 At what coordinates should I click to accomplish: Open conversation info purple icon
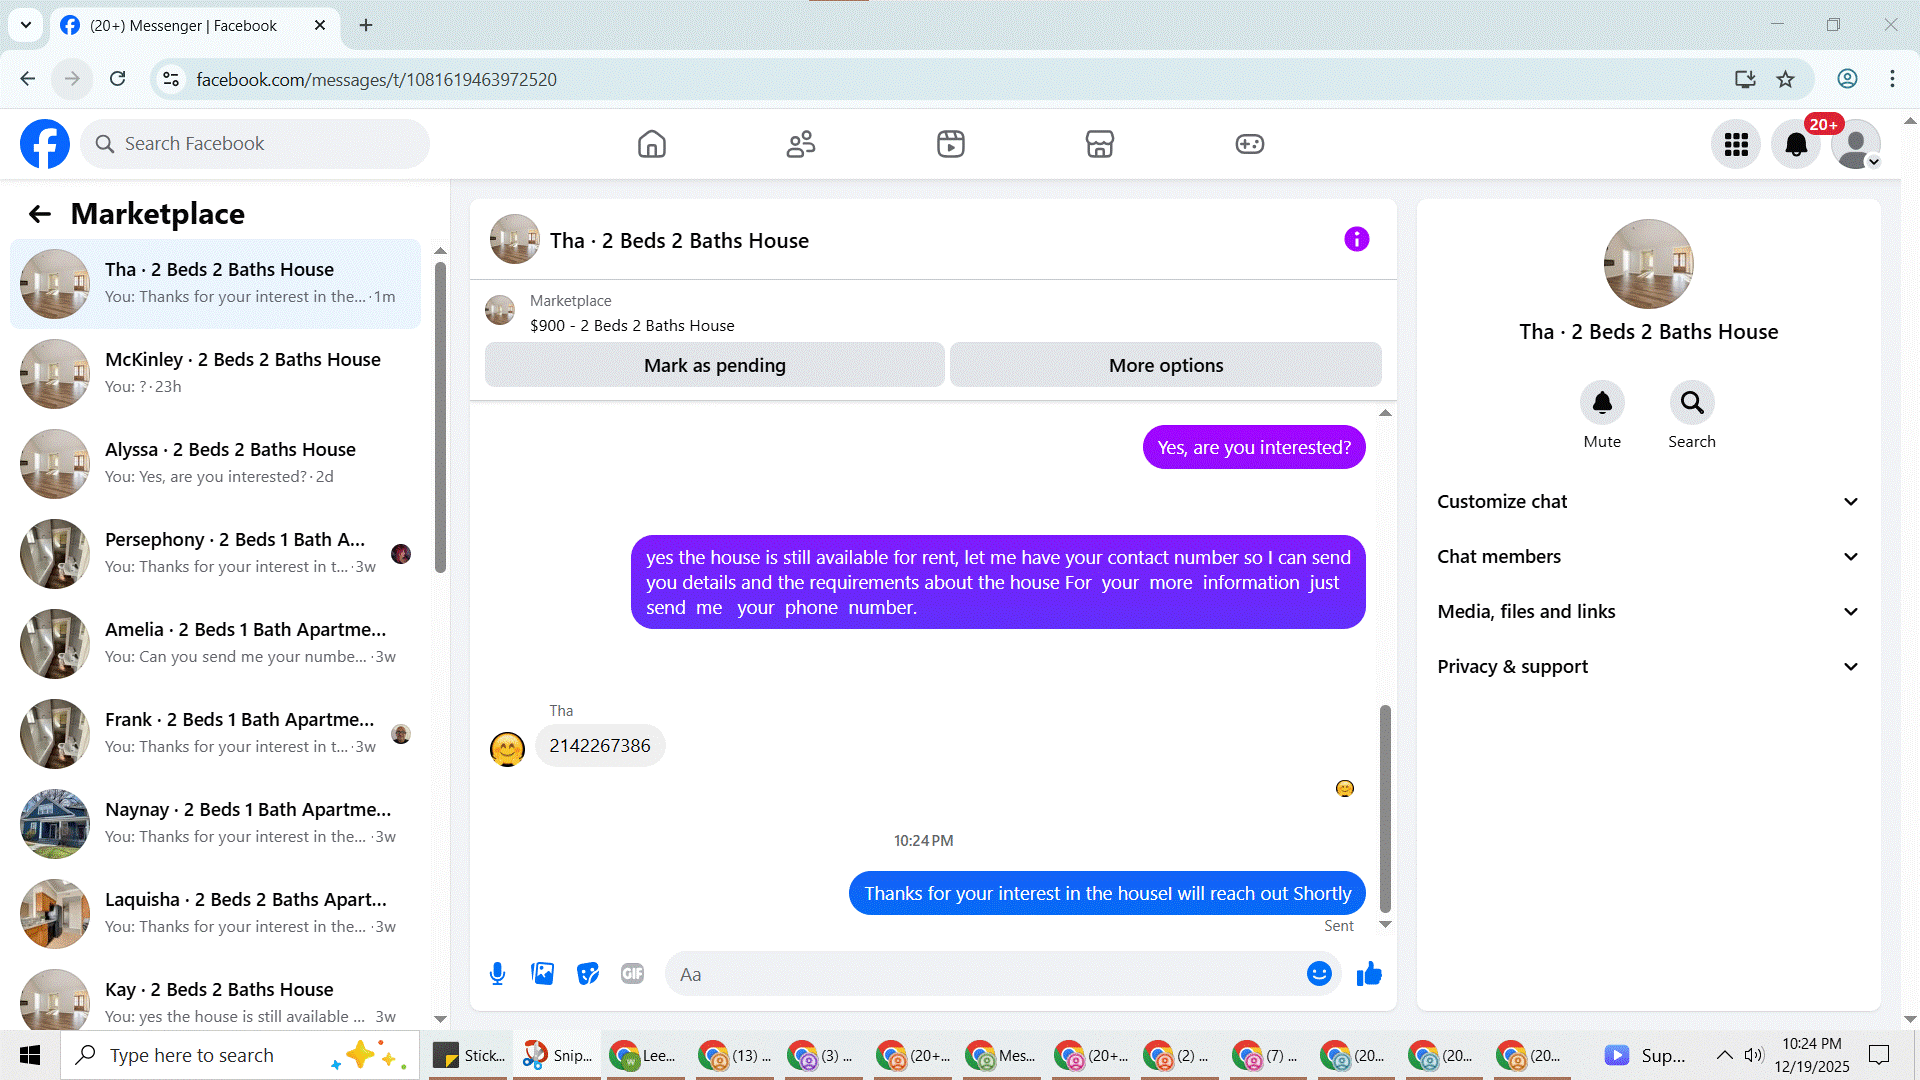click(x=1356, y=240)
